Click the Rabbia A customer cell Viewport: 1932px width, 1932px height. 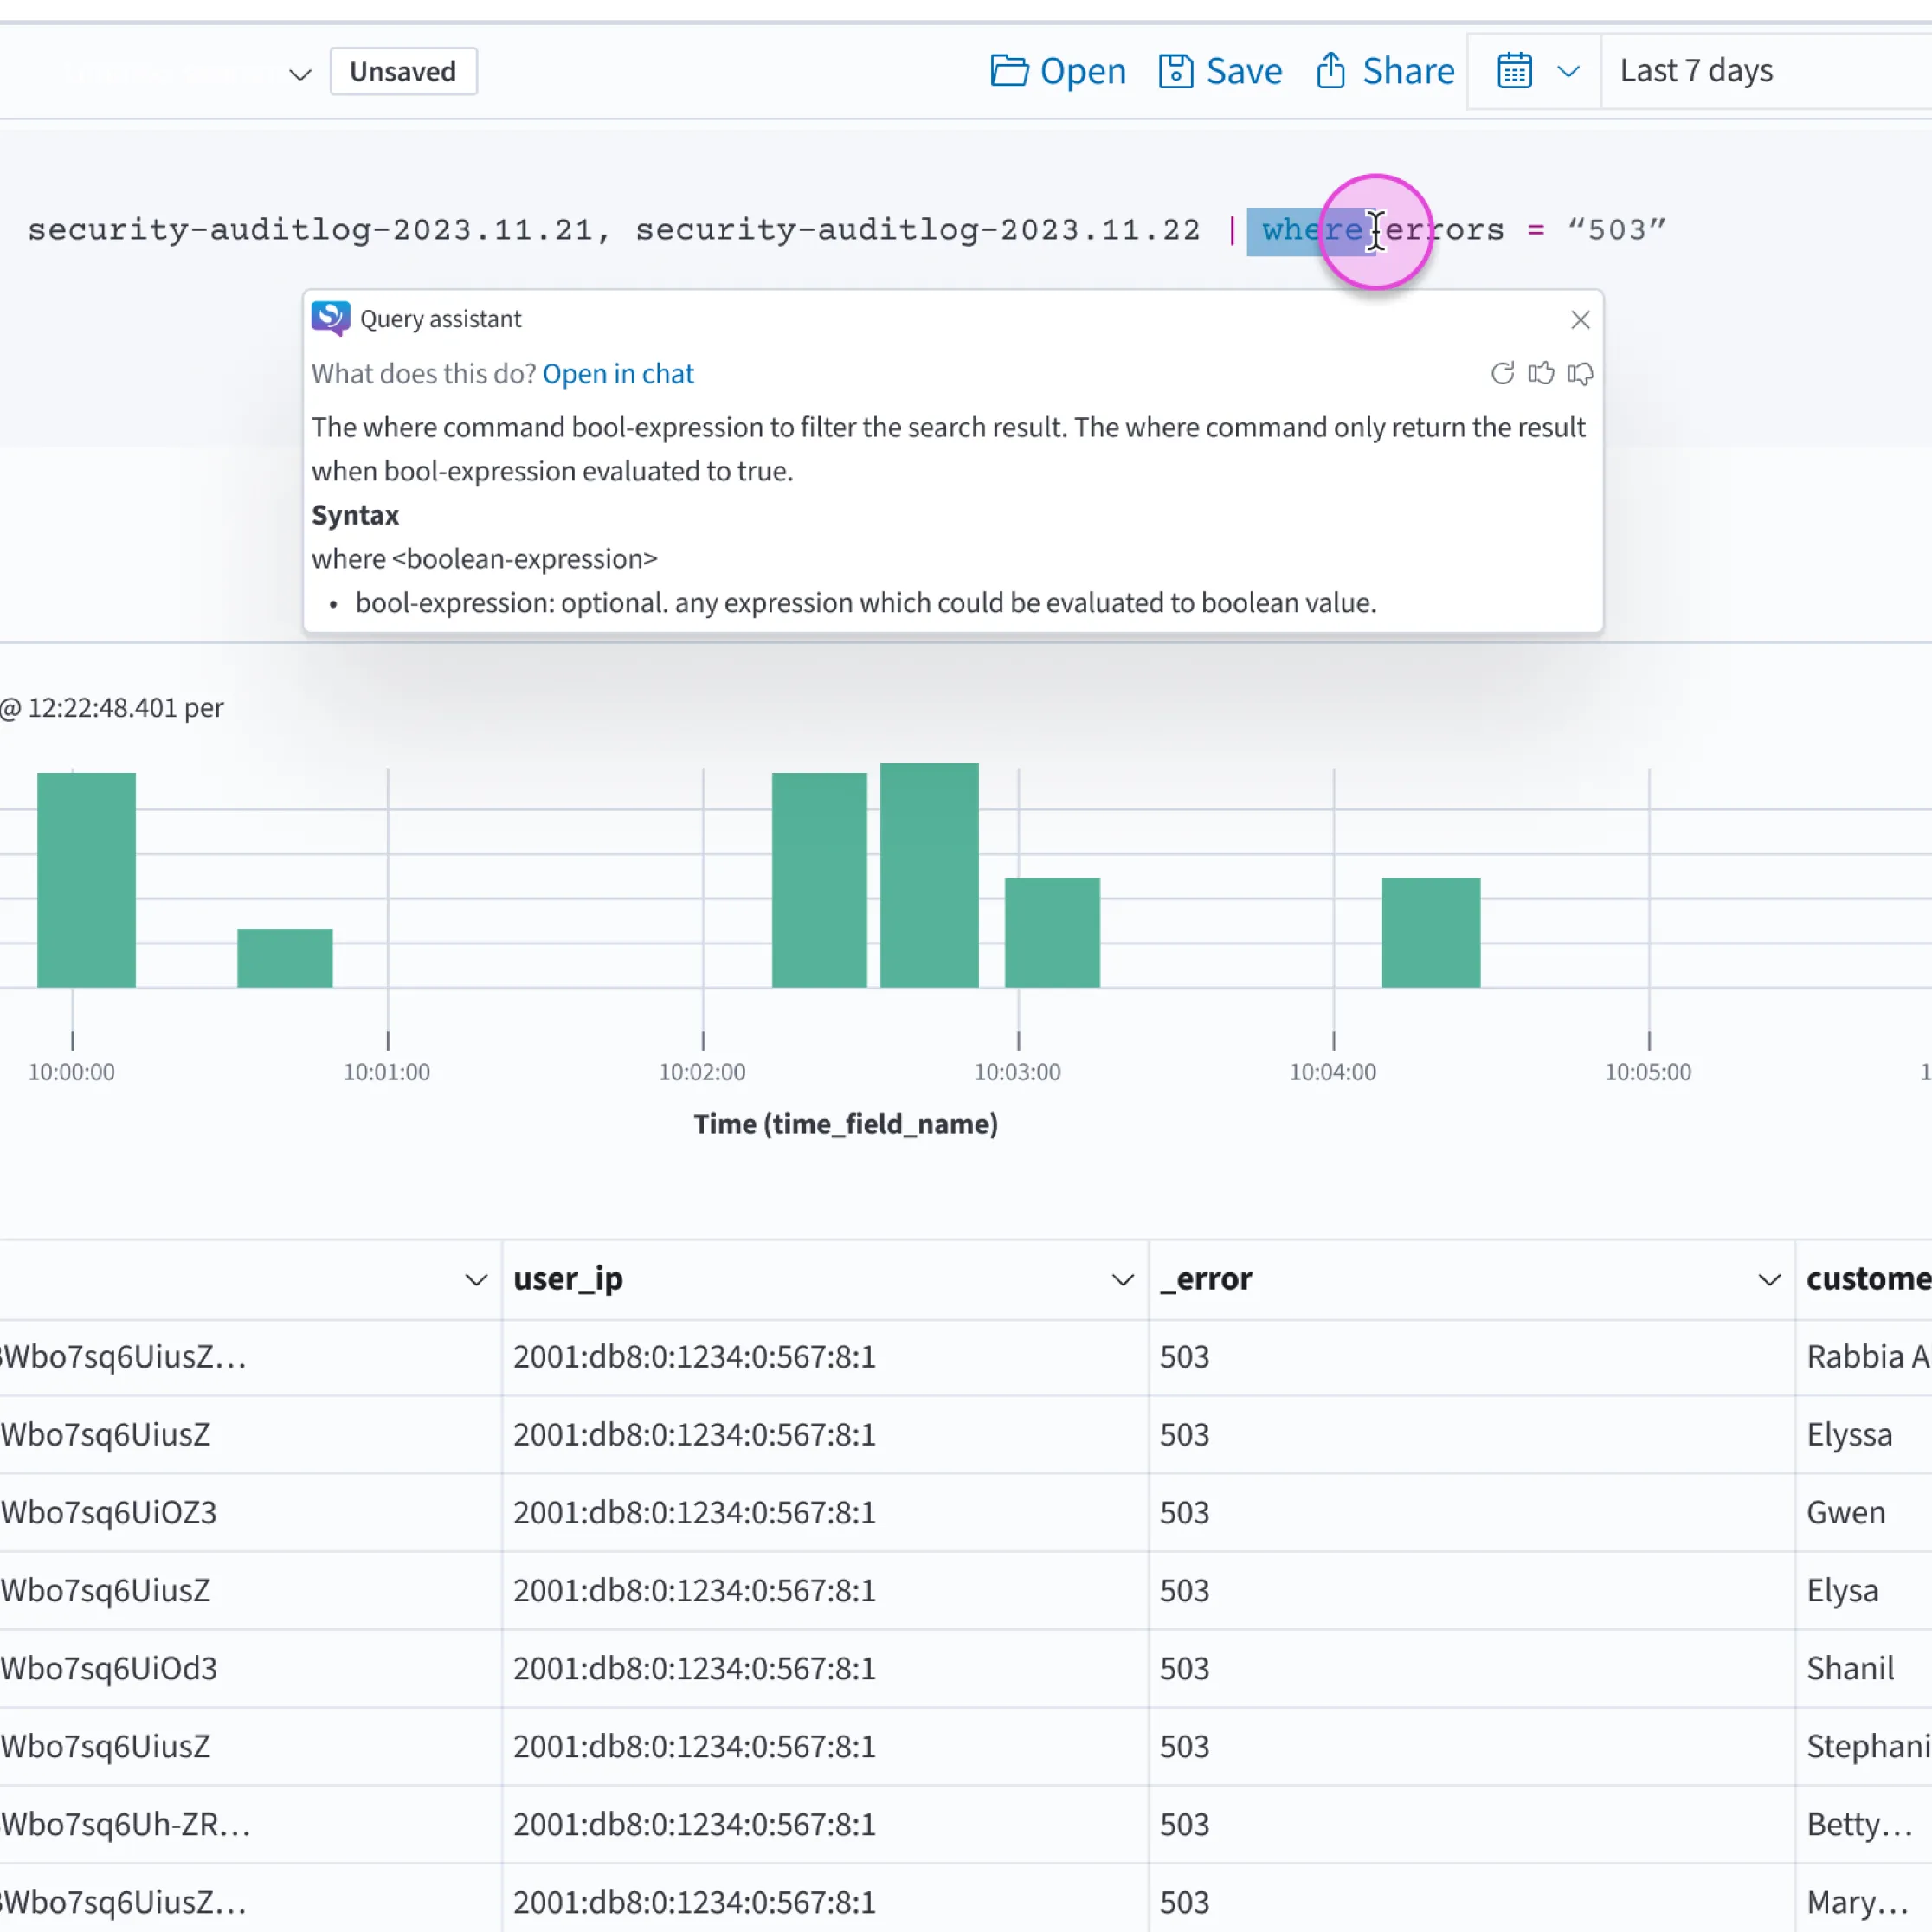pyautogui.click(x=1867, y=1357)
